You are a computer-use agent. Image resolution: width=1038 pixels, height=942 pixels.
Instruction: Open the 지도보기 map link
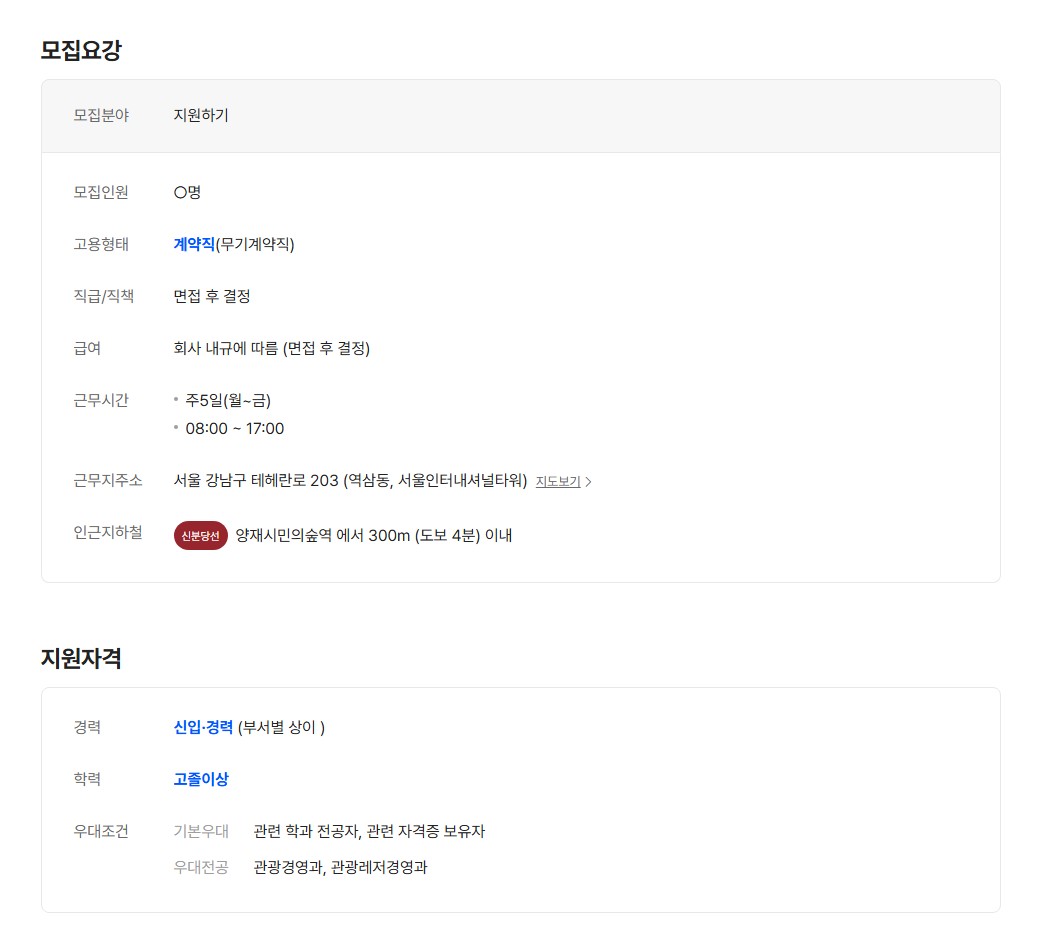pos(558,481)
